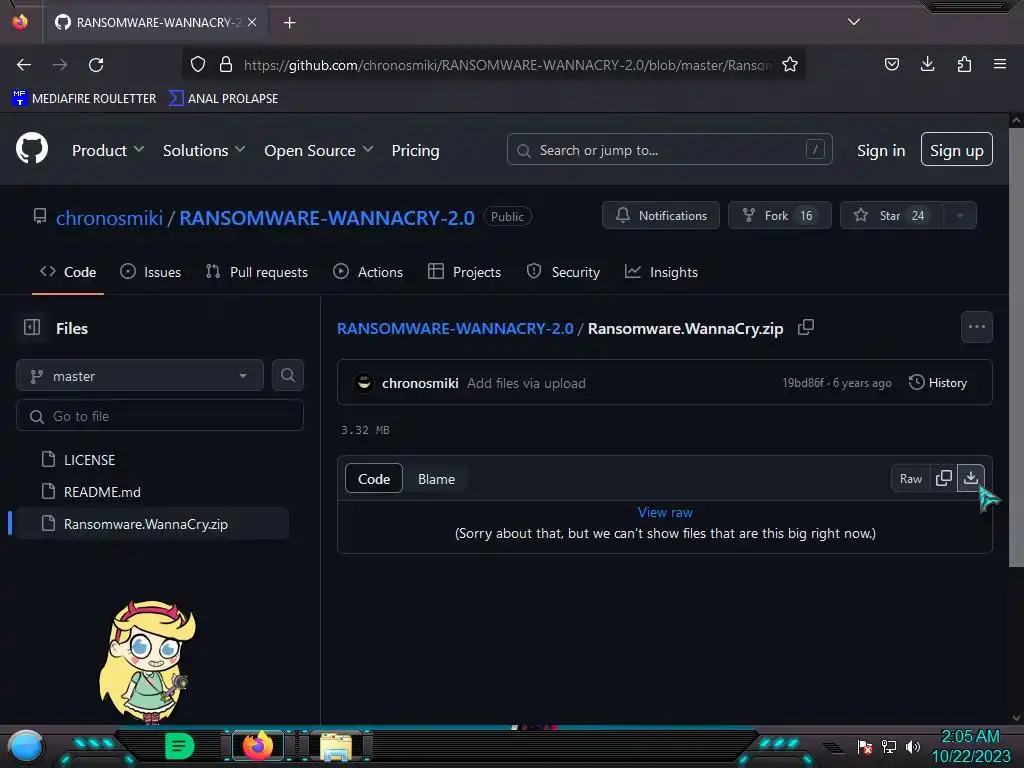1024x768 pixels.
Task: Click the page vertical scrollbar
Action: [1016, 346]
